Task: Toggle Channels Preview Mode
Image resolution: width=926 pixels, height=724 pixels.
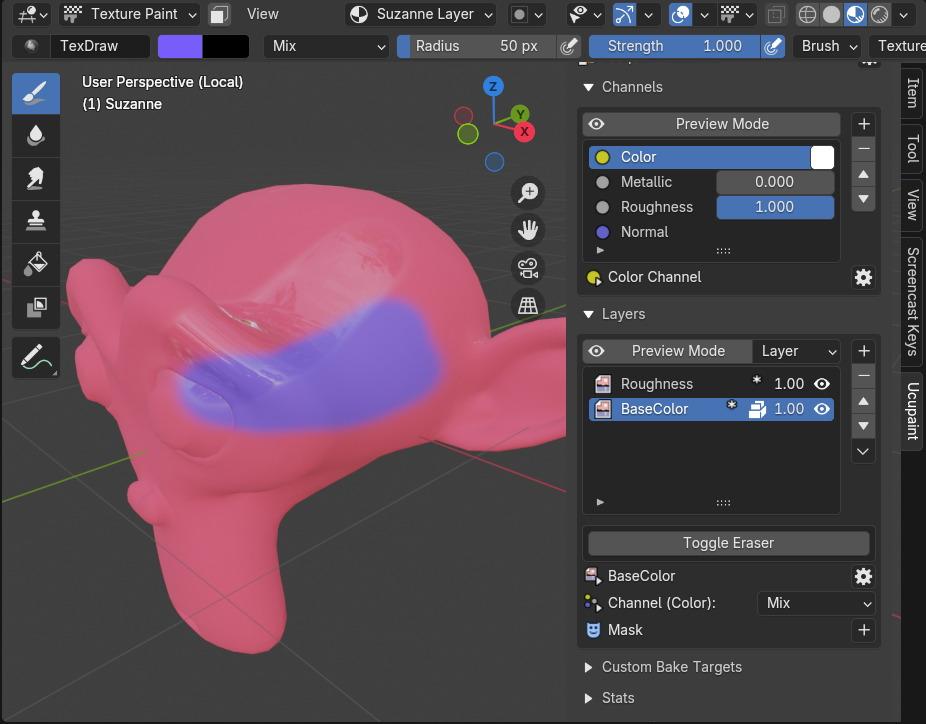Action: pyautogui.click(x=712, y=124)
